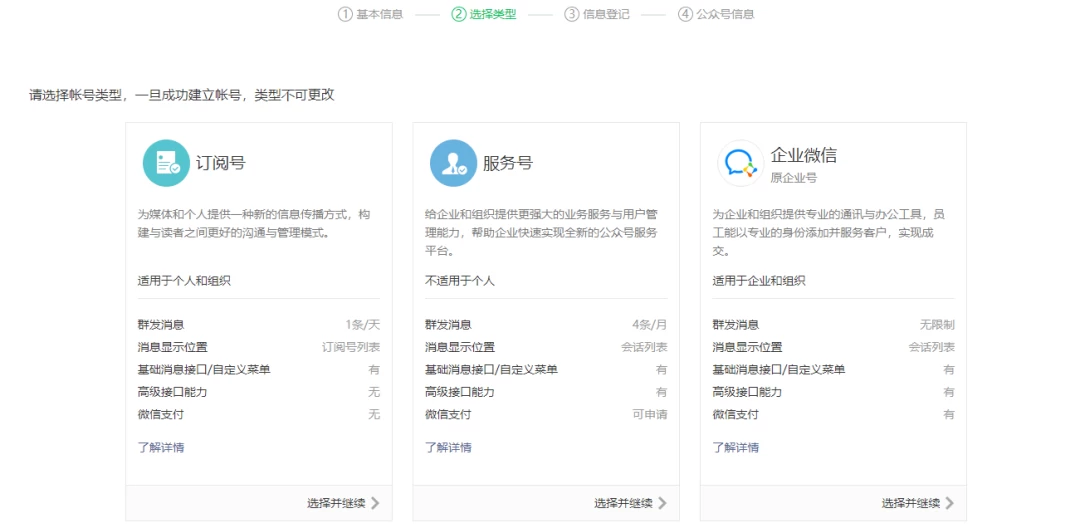Select the 选择类型 step label
This screenshot has height=528, width=1080.
(x=493, y=14)
